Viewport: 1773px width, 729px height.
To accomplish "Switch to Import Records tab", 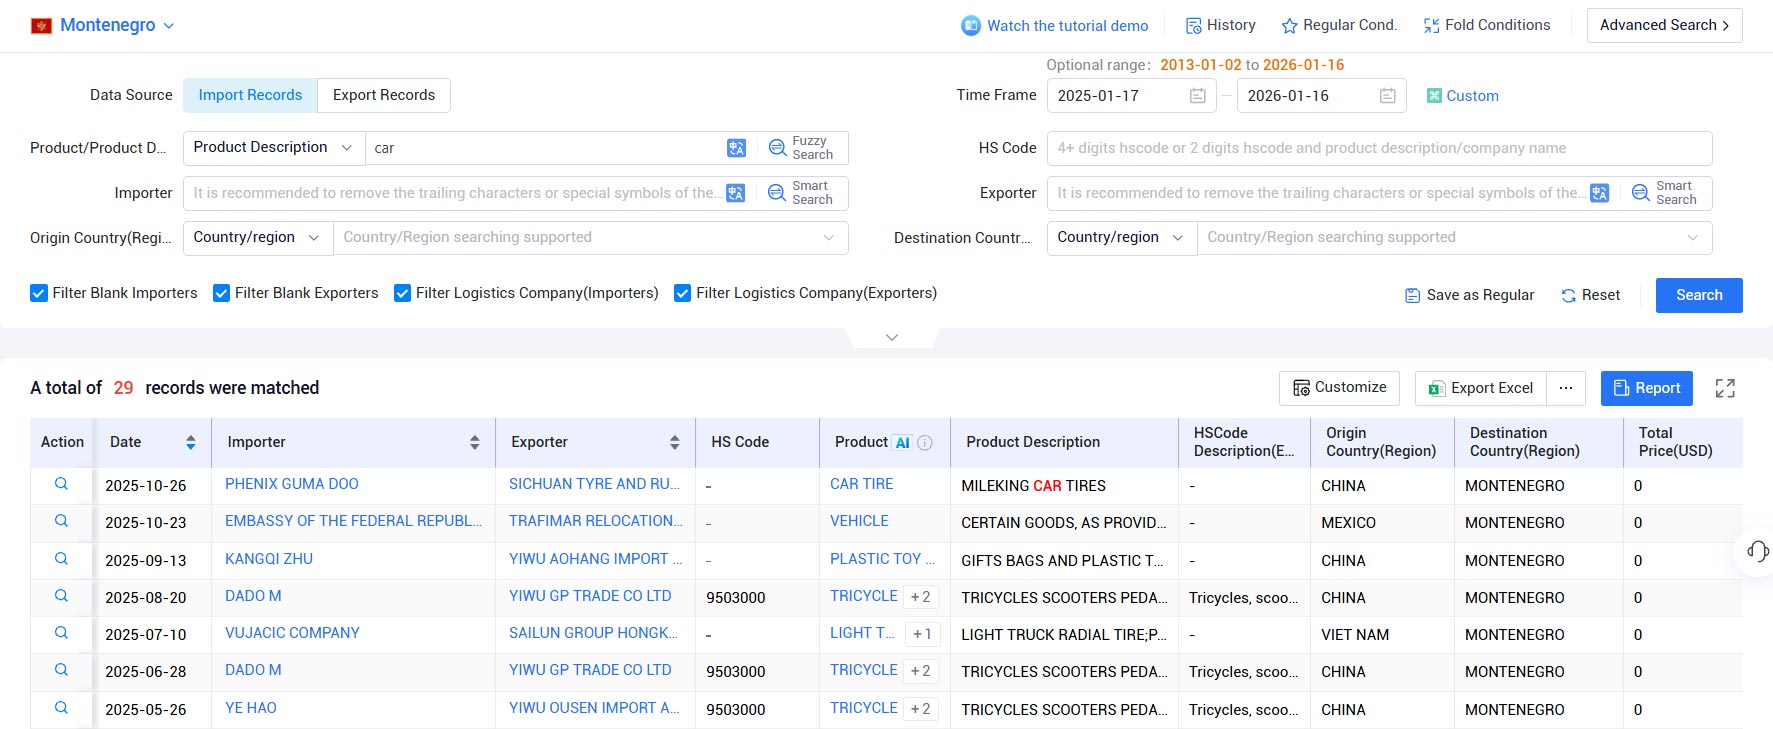I will point(250,95).
